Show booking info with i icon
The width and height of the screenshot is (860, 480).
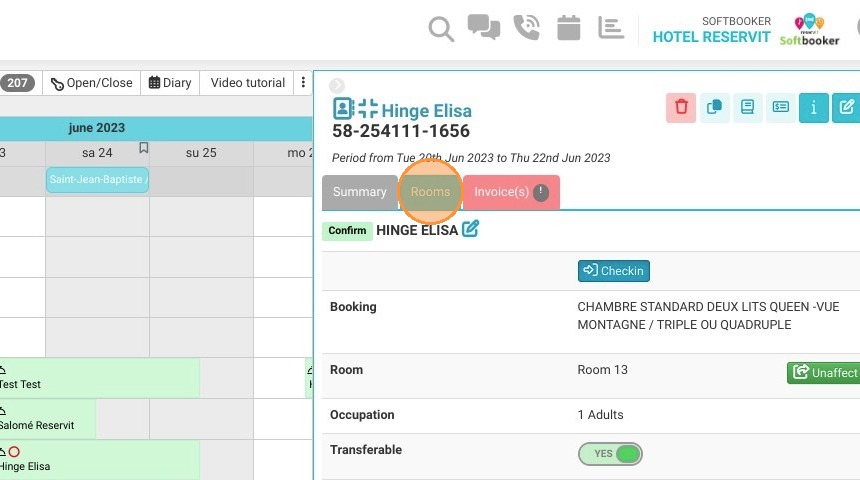click(813, 108)
